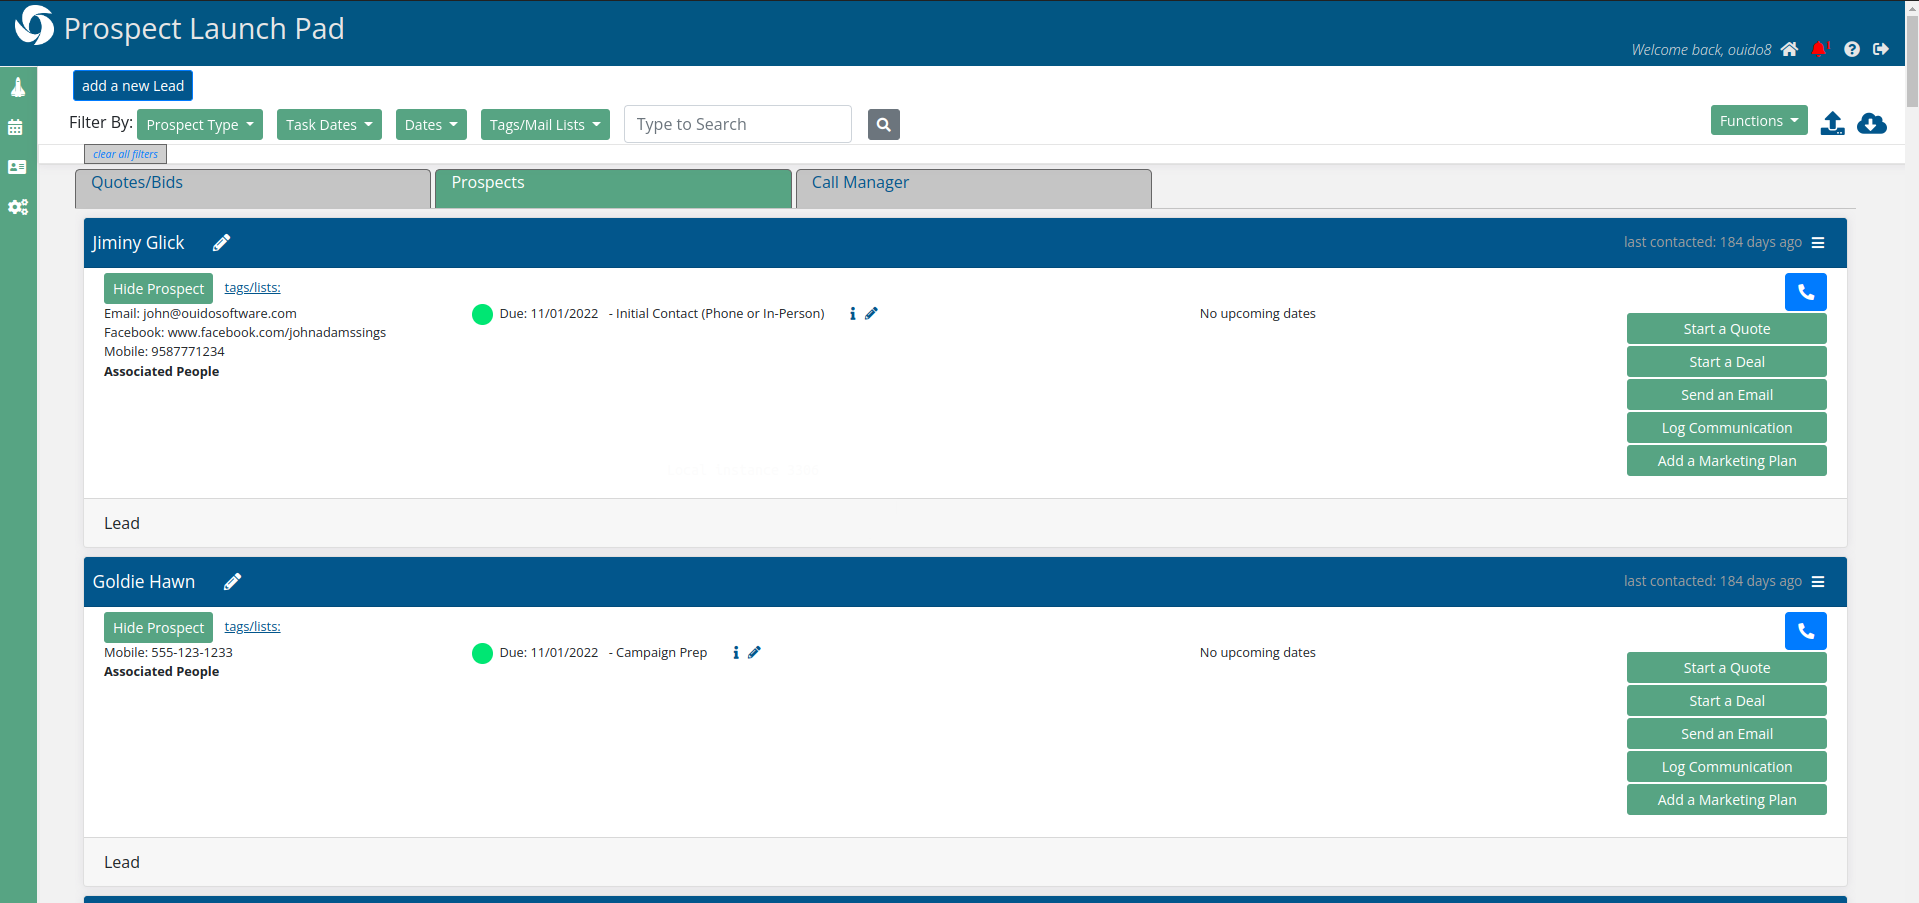Start a Deal for Goldie Hawn
This screenshot has width=1919, height=903.
(1726, 701)
